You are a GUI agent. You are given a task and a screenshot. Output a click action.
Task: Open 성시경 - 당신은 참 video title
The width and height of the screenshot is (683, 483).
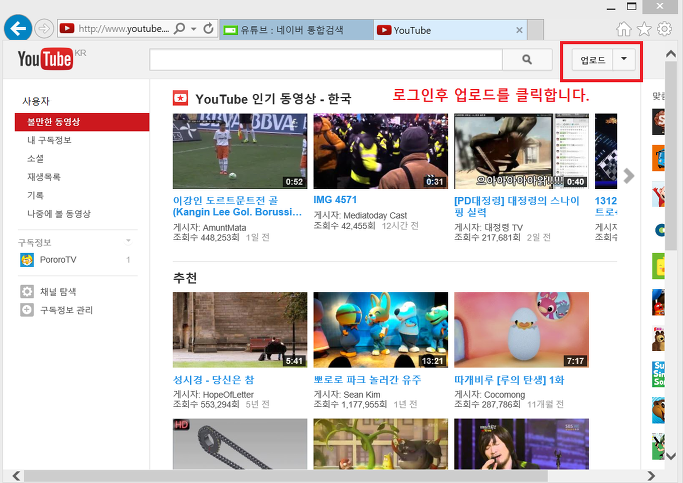pos(213,380)
